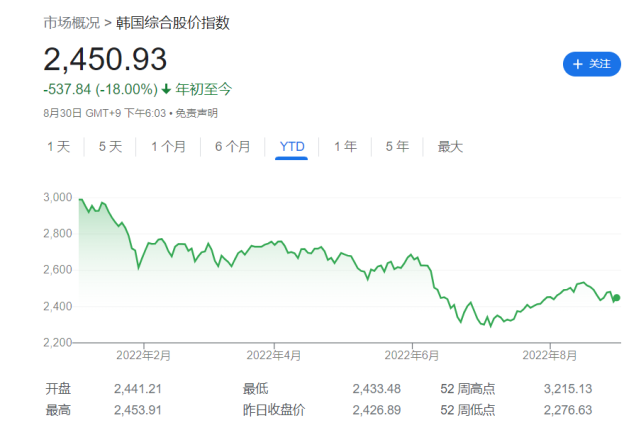The height and width of the screenshot is (430, 641).
Task: Select the 最大 time range tab
Action: pos(450,147)
